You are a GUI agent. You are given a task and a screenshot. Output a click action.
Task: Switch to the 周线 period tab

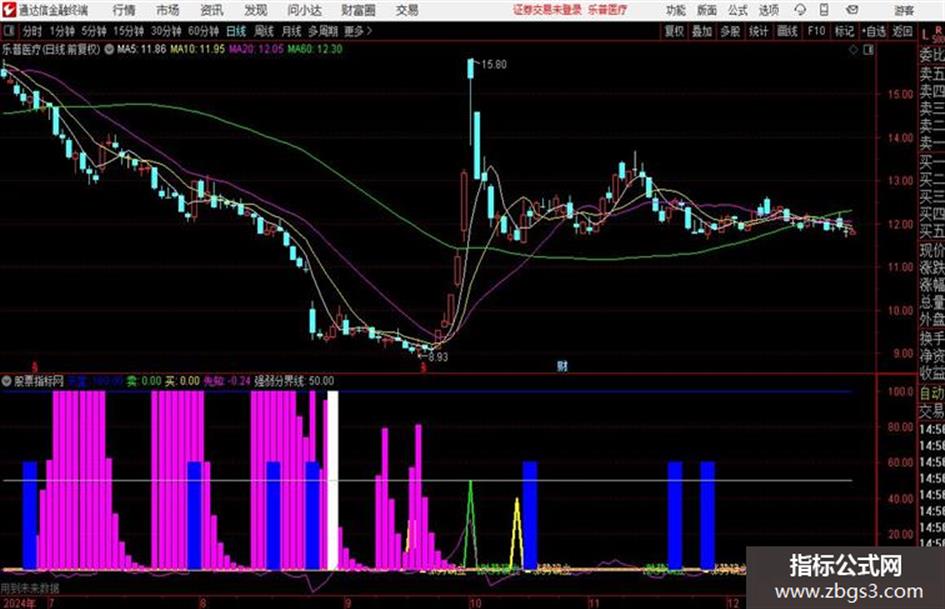click(x=264, y=31)
